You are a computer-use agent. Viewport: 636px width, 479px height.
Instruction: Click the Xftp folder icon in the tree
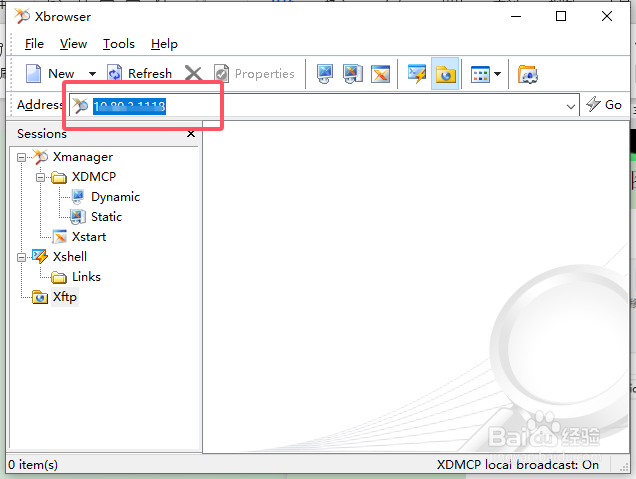40,297
